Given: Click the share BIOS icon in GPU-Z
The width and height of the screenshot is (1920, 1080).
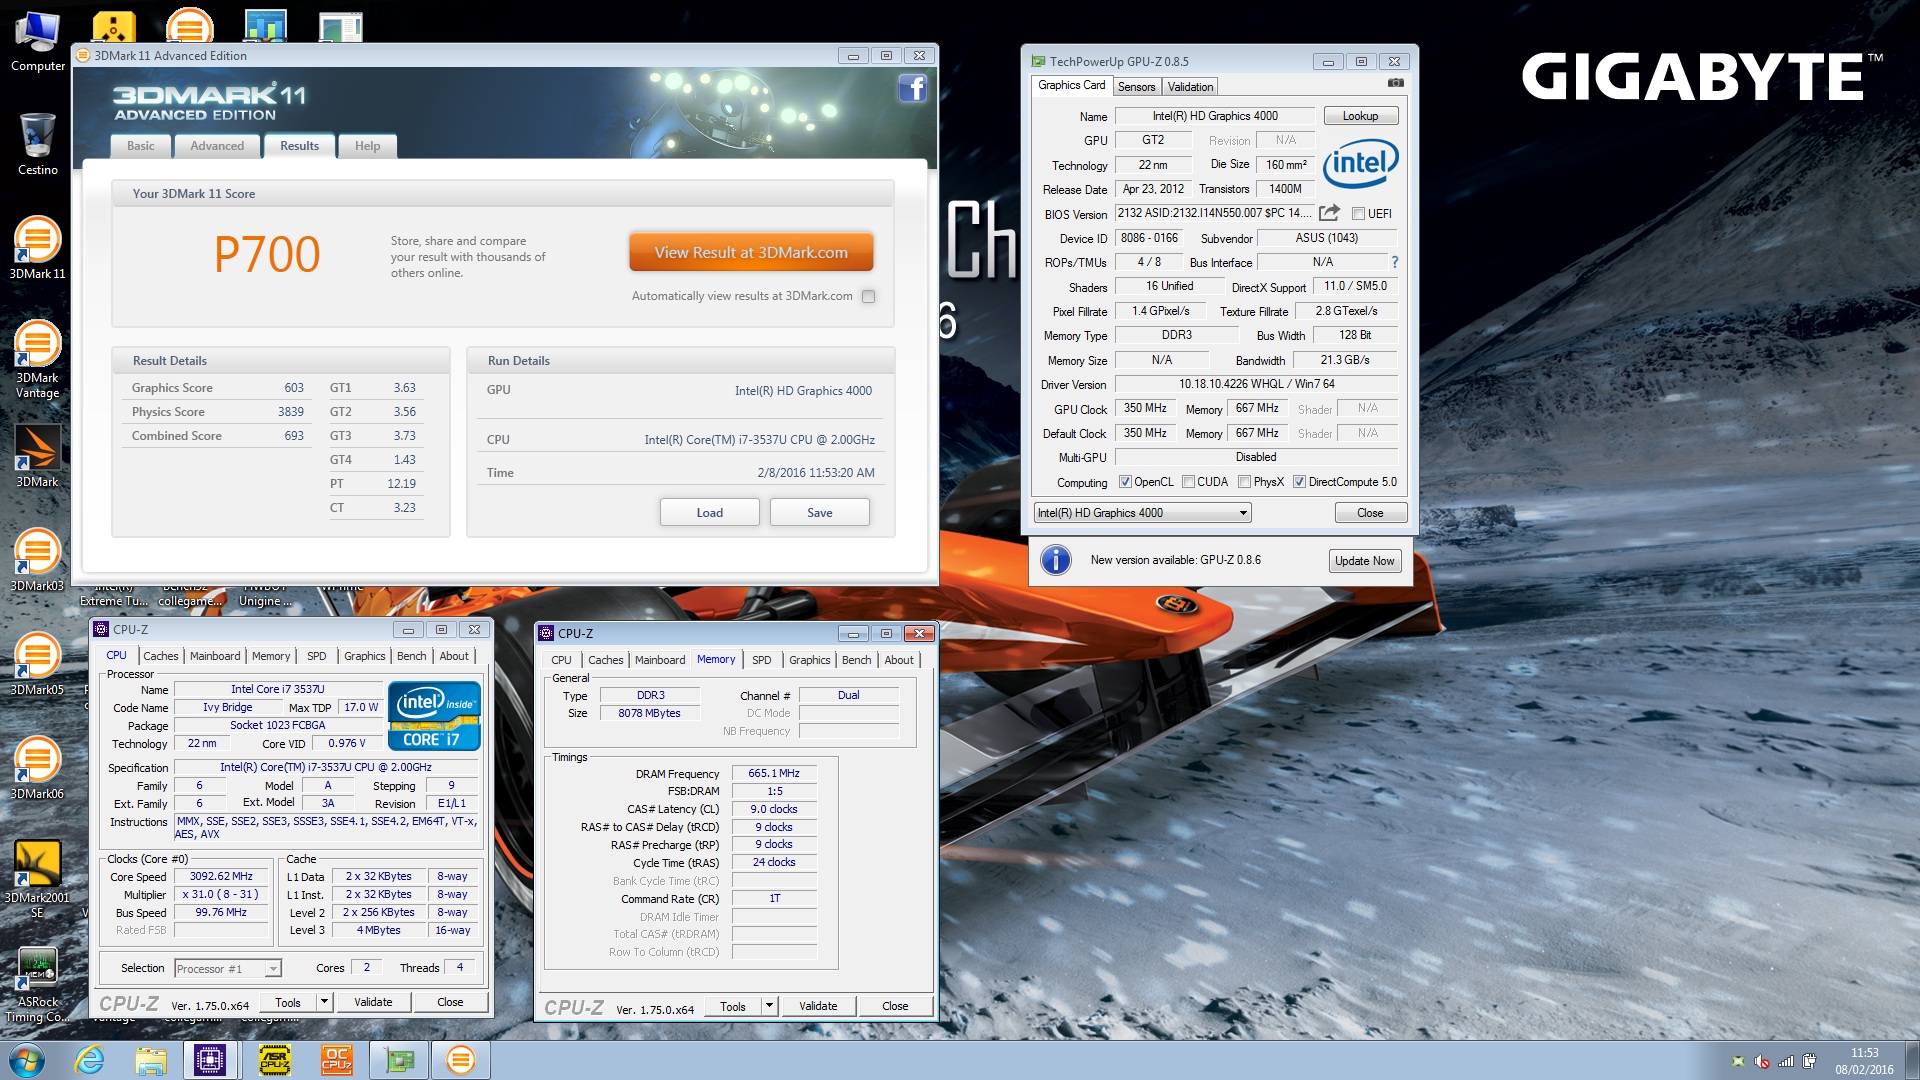Looking at the screenshot, I should point(1329,213).
